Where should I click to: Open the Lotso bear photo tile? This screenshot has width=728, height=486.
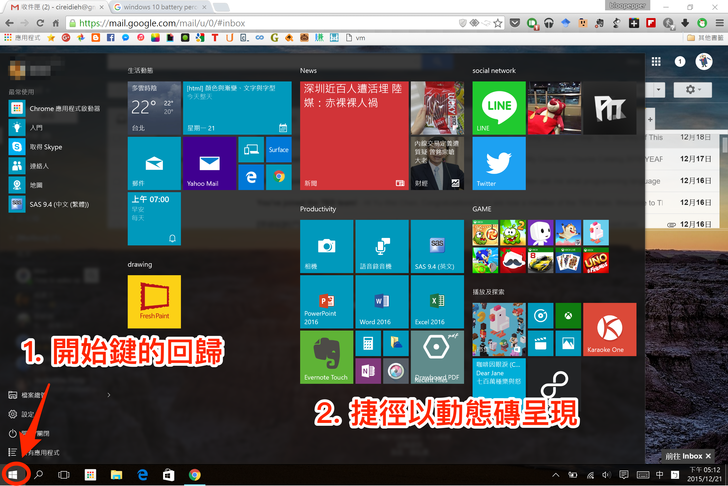(554, 108)
